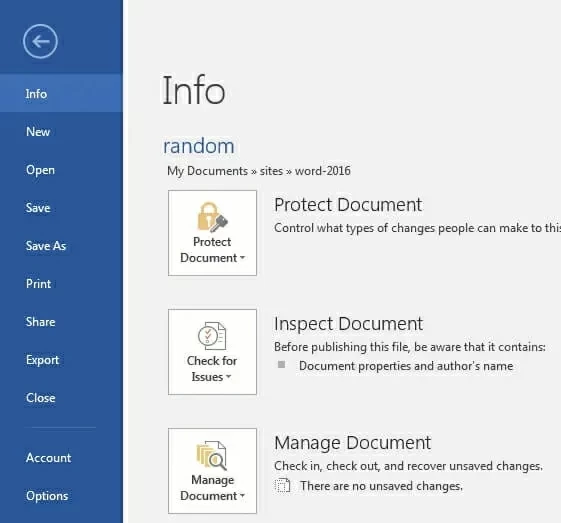Image resolution: width=561 pixels, height=523 pixels.
Task: Click text Before publishing this file
Action: (x=410, y=347)
